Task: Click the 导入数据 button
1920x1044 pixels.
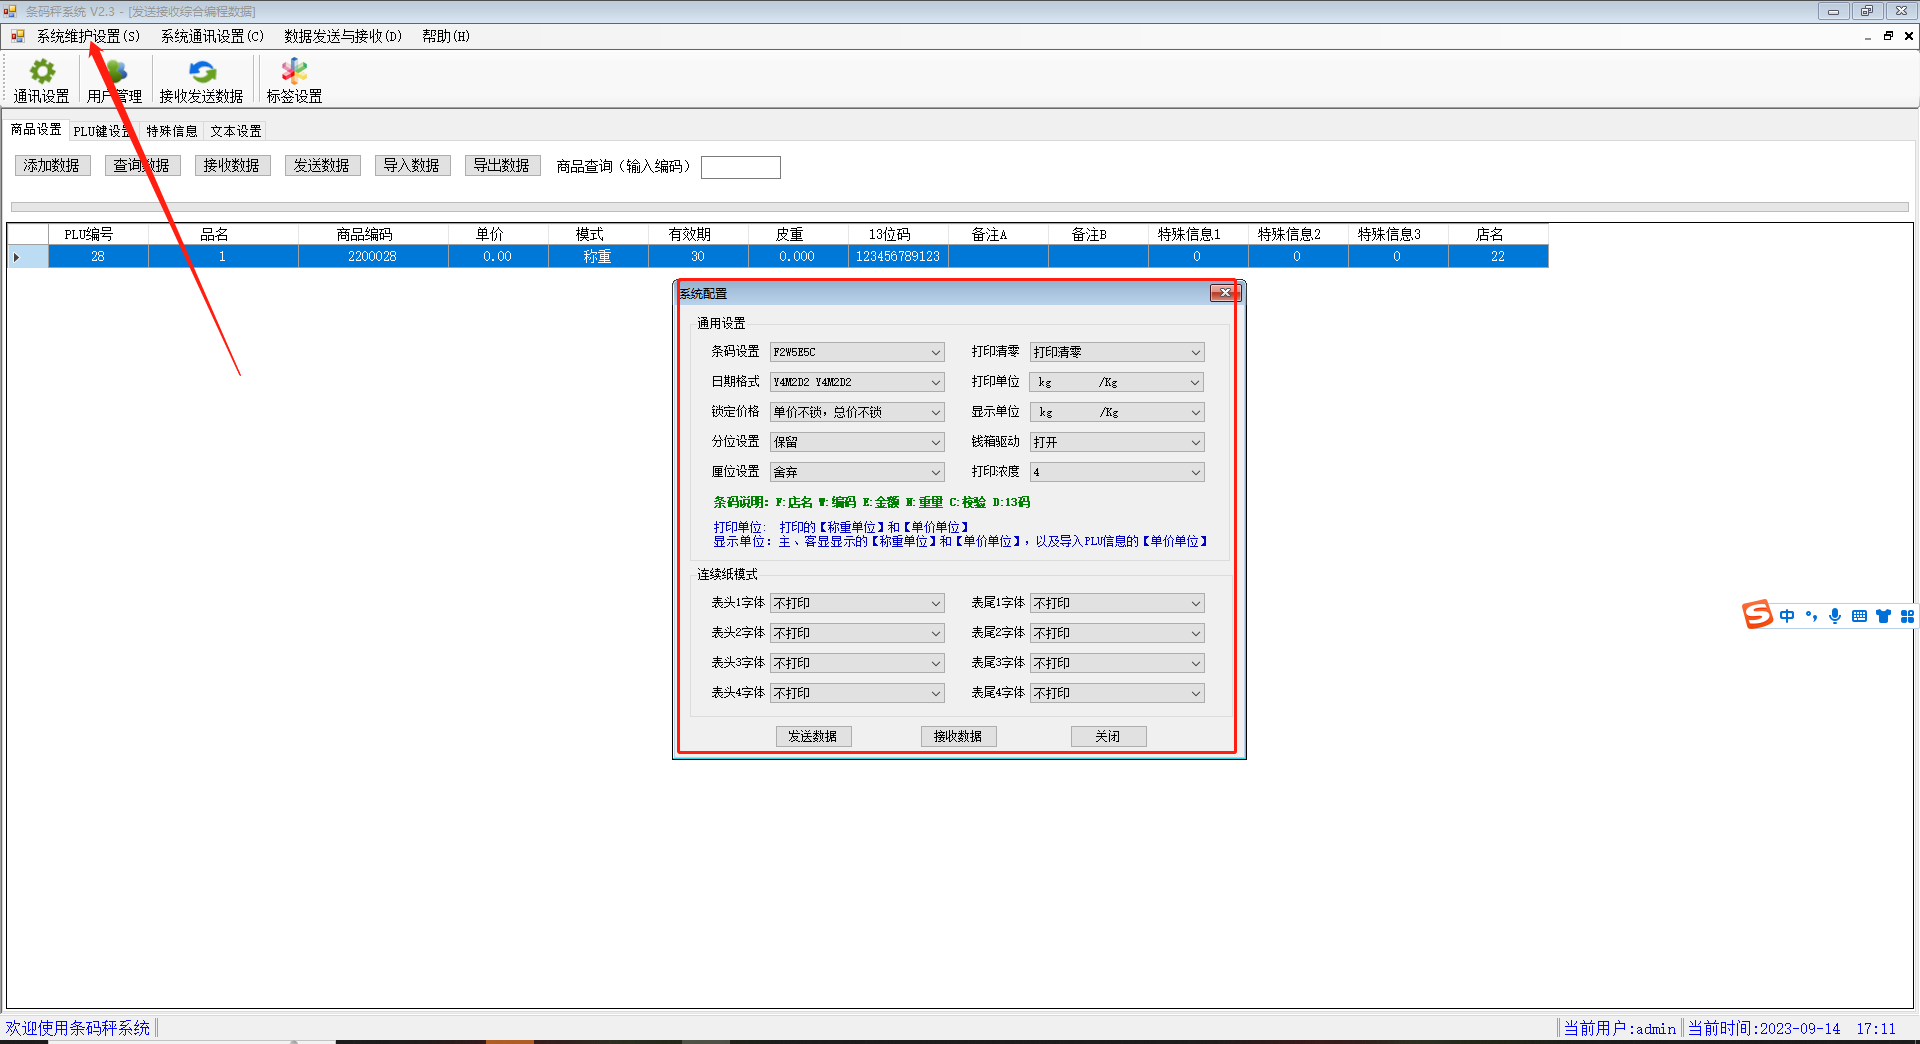Action: pyautogui.click(x=412, y=166)
